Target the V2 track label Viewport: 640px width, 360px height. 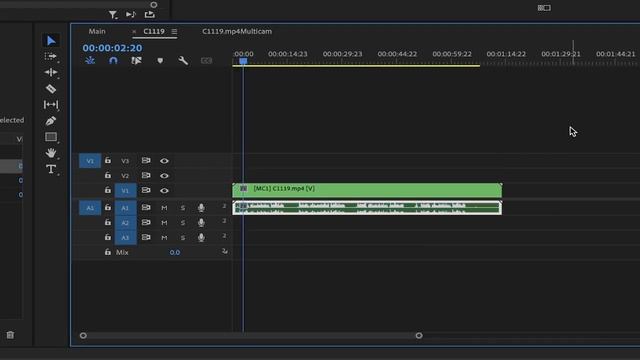(x=125, y=176)
